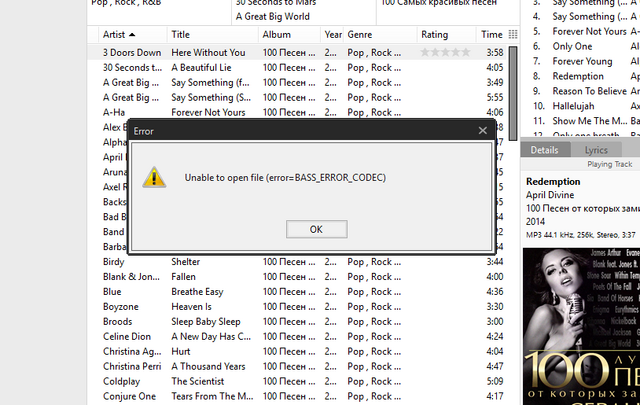Select Conjure One track row
The image size is (640, 405).
click(x=297, y=396)
